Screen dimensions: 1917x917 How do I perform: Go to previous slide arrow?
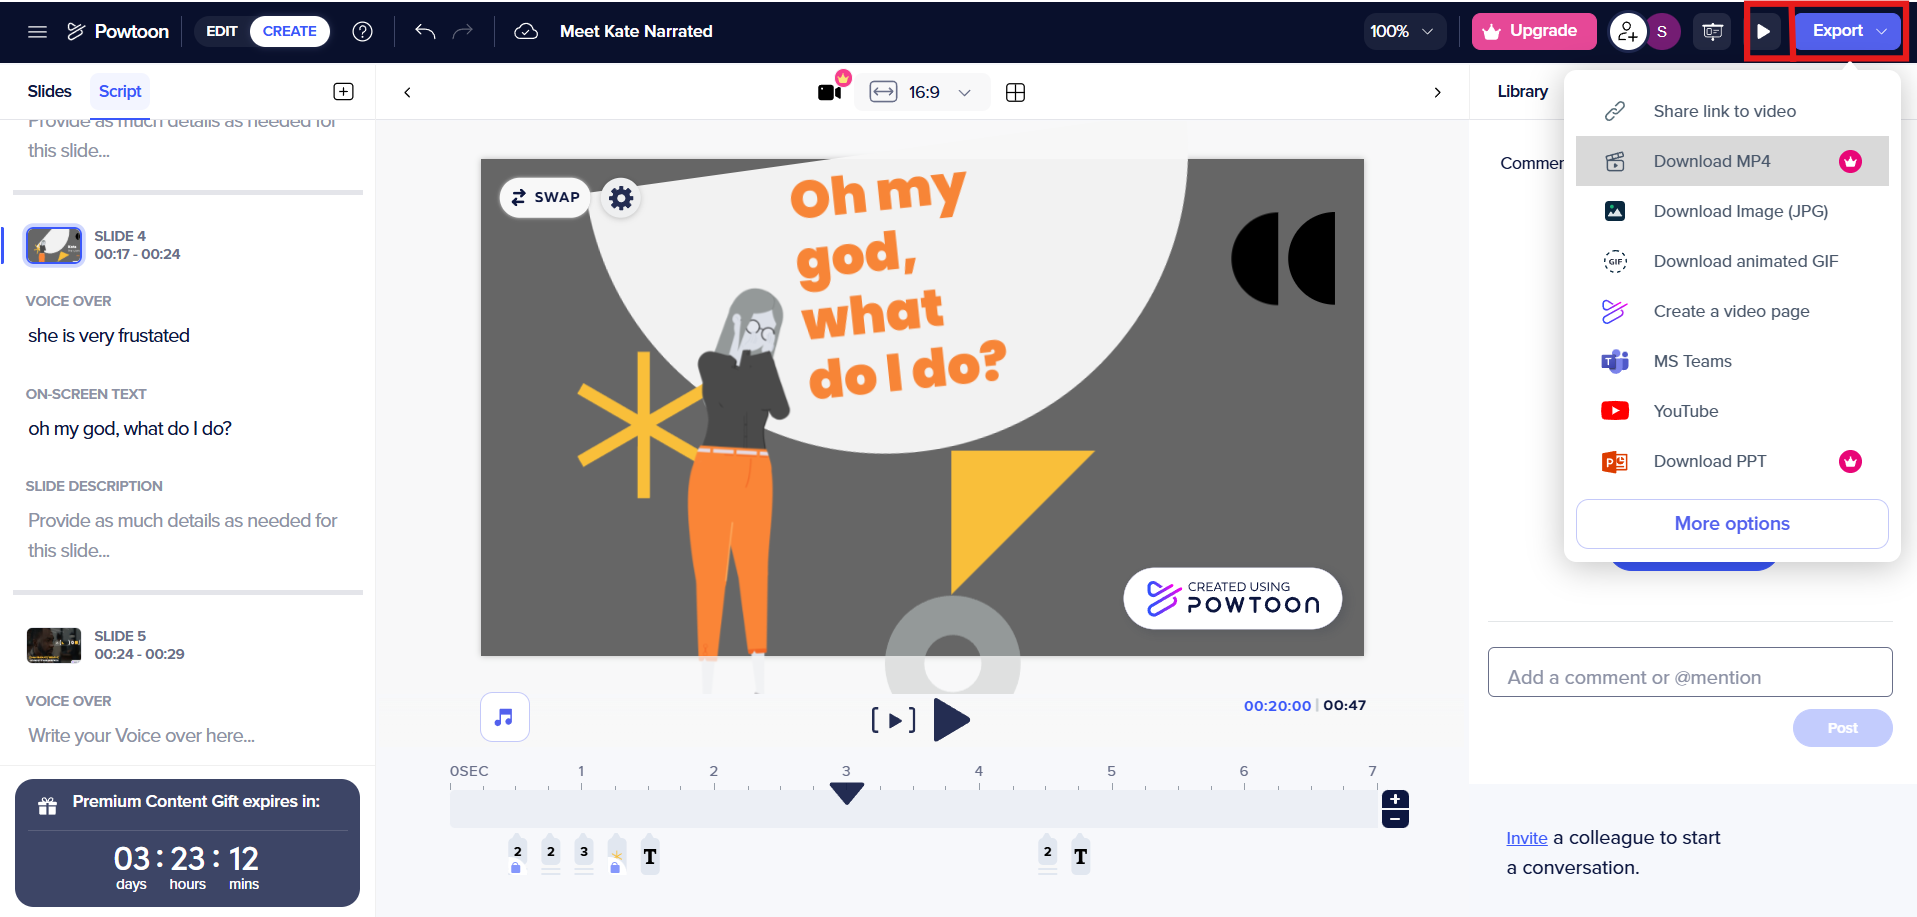click(407, 92)
